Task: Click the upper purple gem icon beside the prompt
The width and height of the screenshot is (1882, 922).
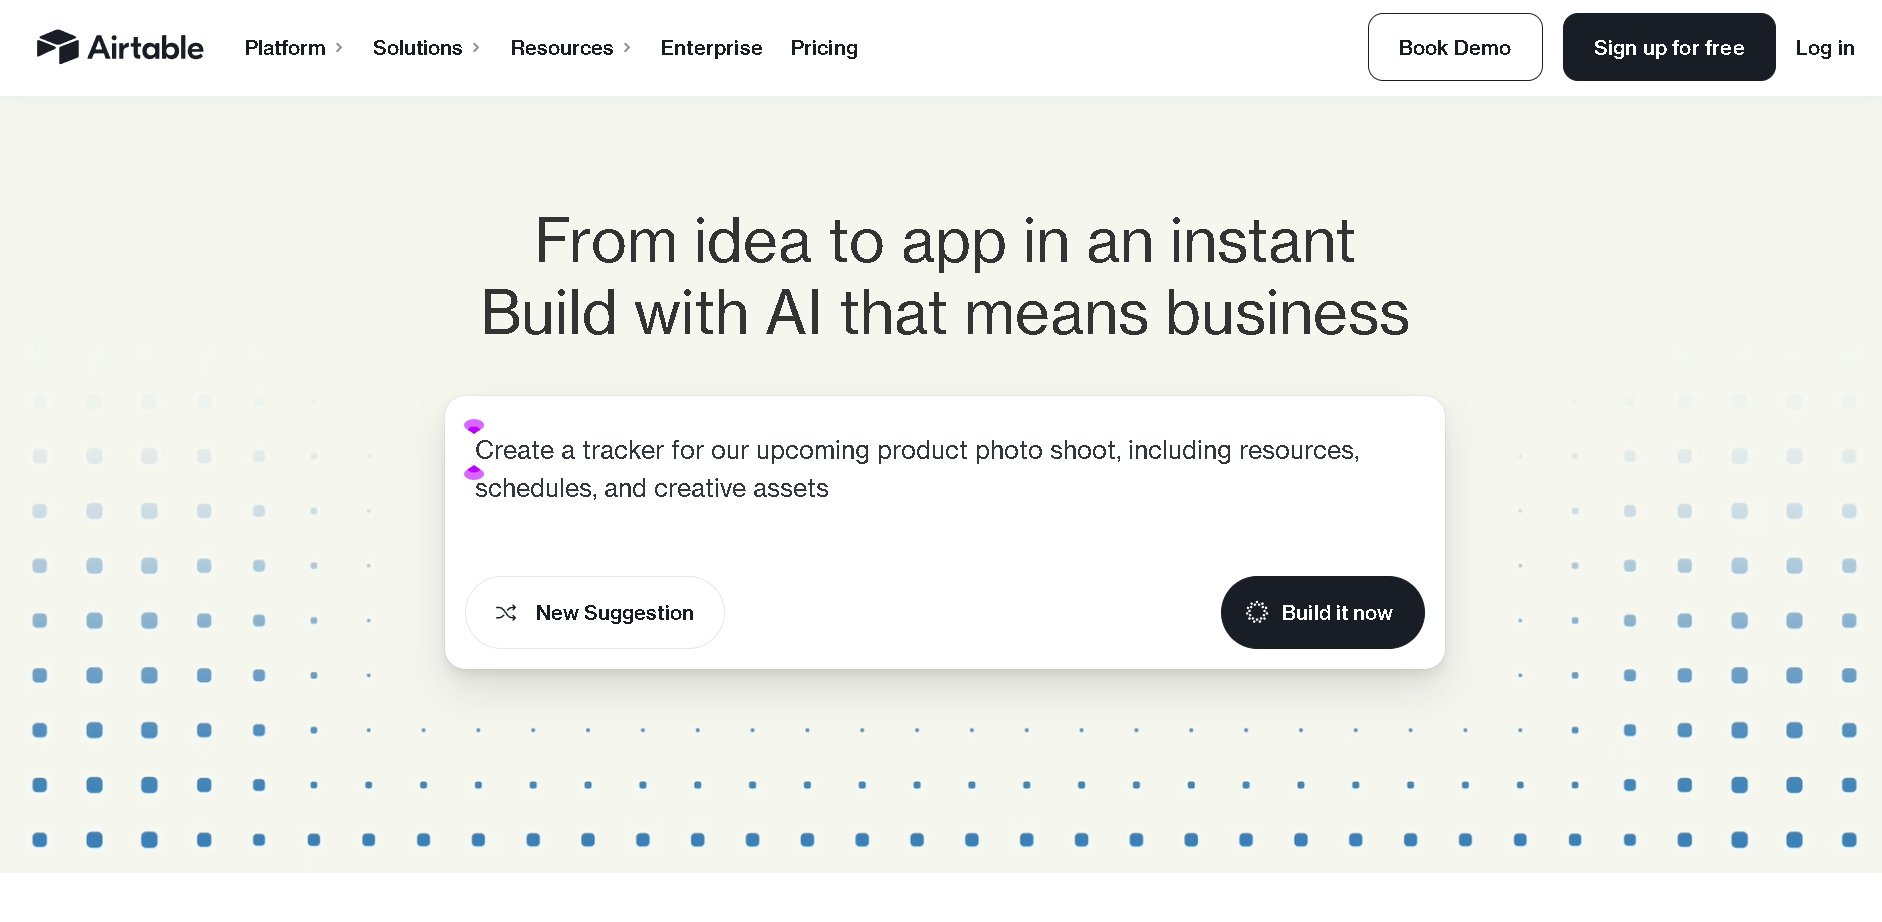Action: coord(473,426)
